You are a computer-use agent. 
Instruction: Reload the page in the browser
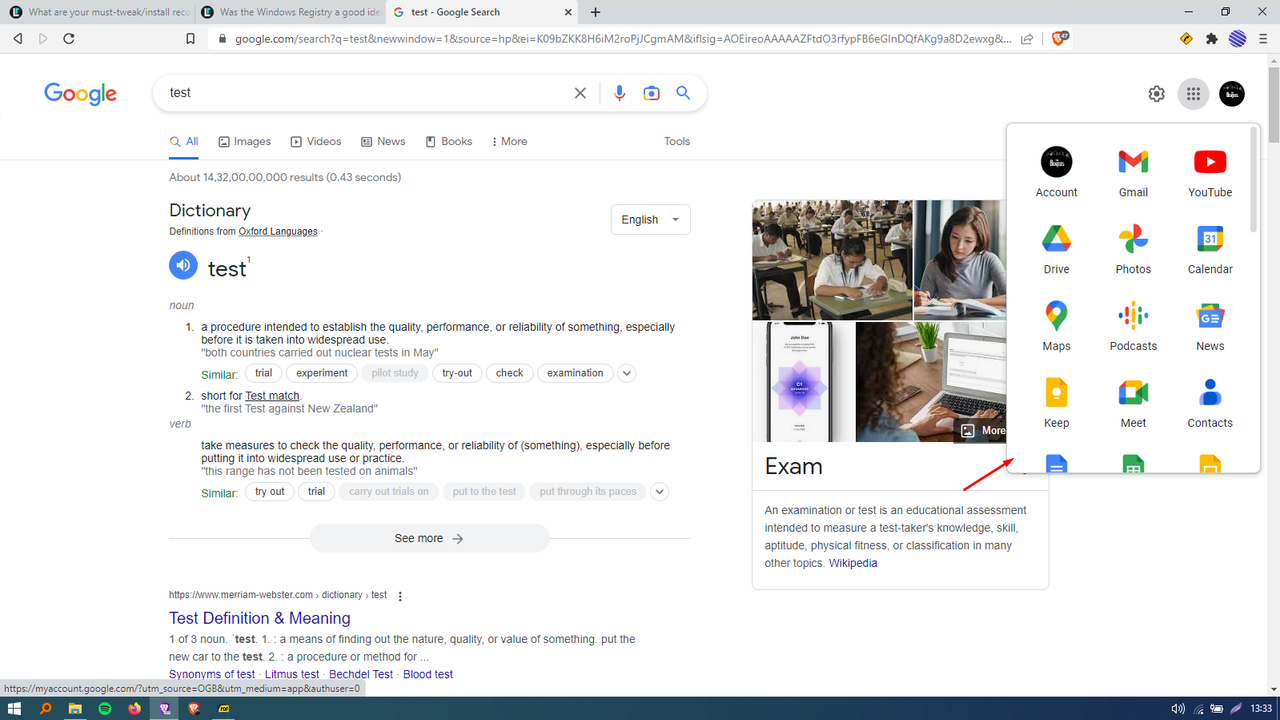(69, 39)
